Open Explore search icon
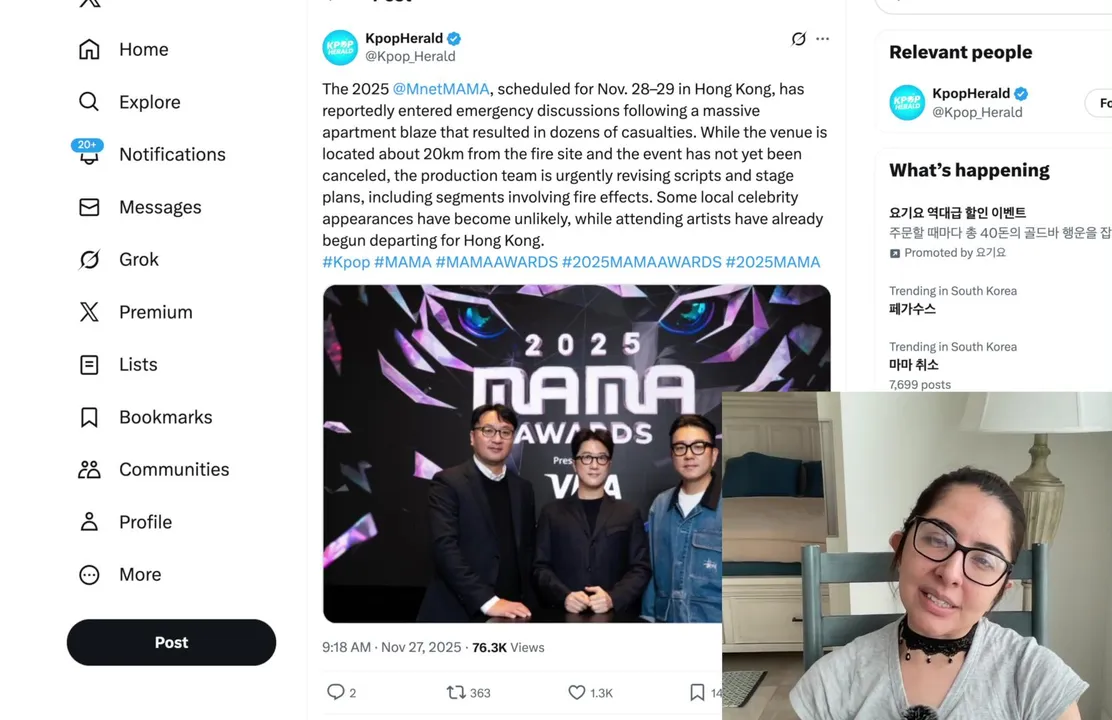Image resolution: width=1112 pixels, height=720 pixels. [89, 102]
